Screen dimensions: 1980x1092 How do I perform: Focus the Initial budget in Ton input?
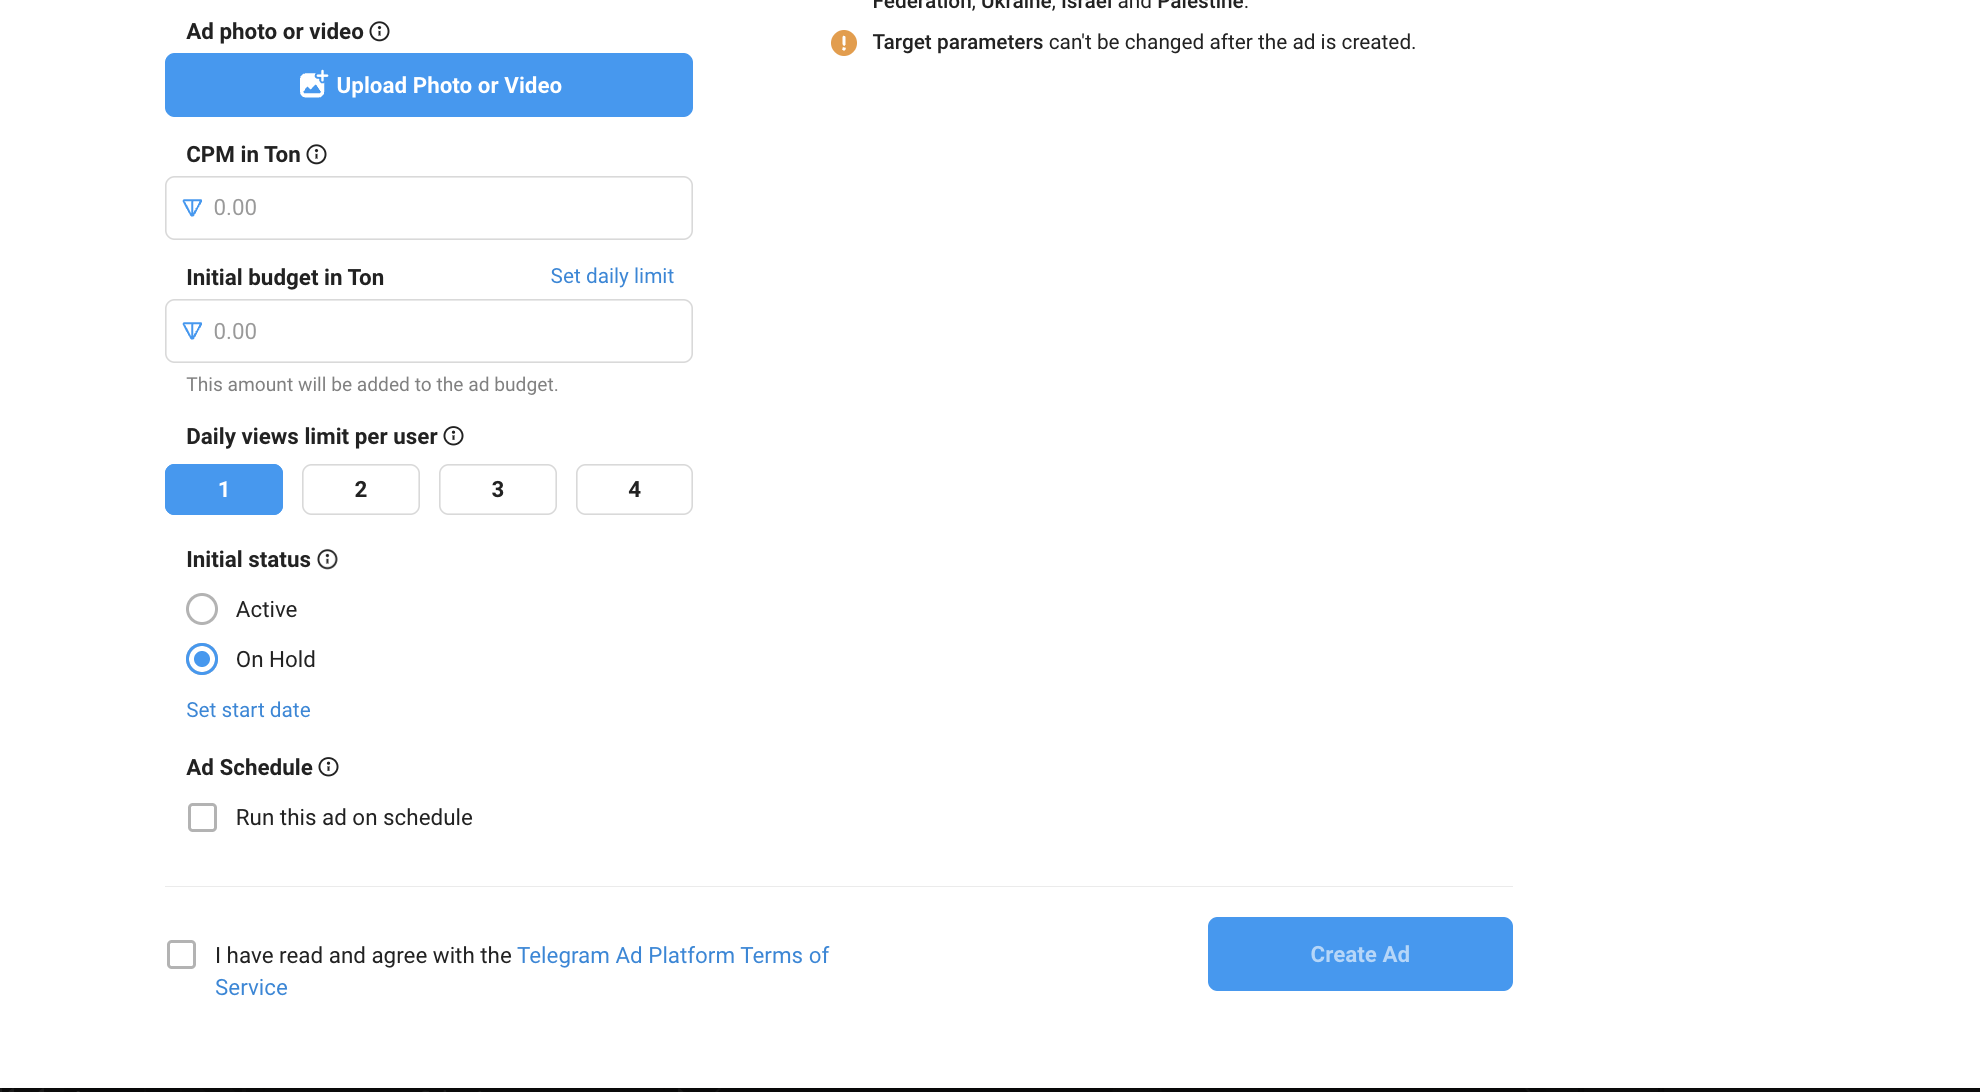tap(429, 331)
